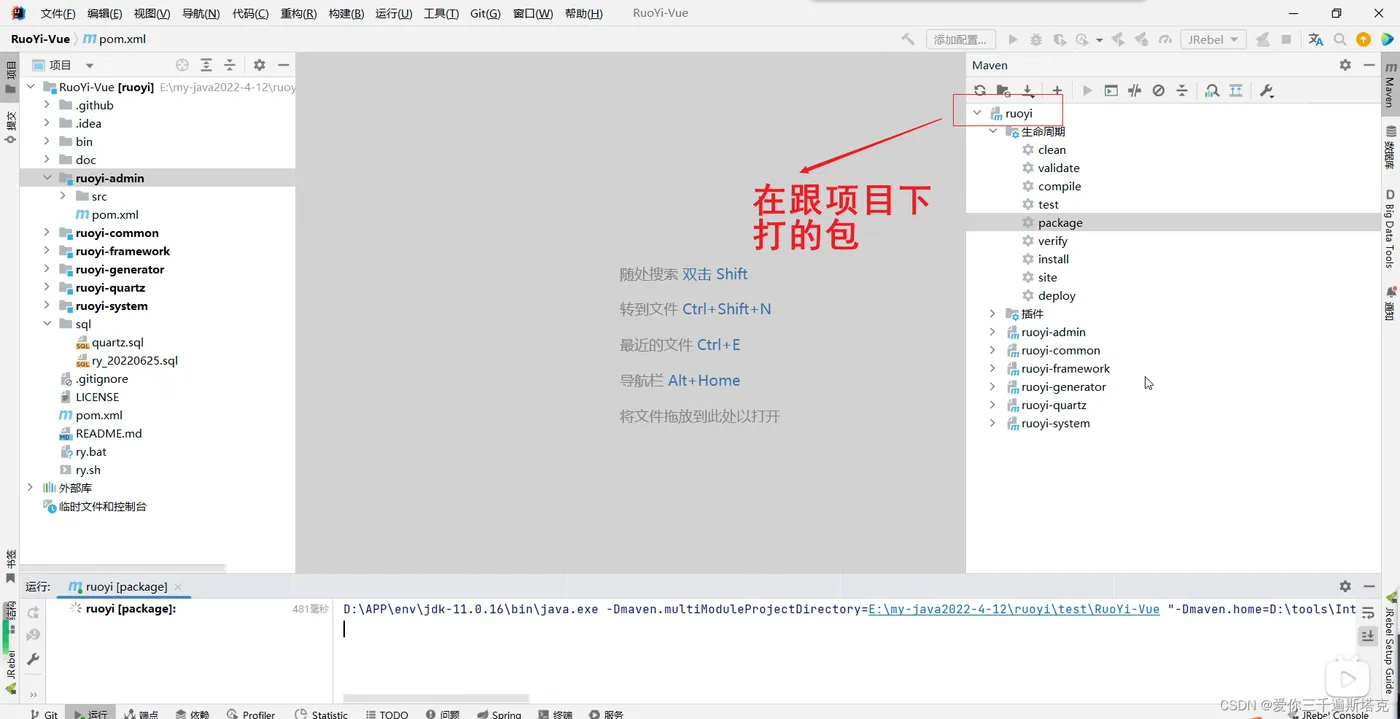Open Big Data Tools side panel

(x=1390, y=229)
